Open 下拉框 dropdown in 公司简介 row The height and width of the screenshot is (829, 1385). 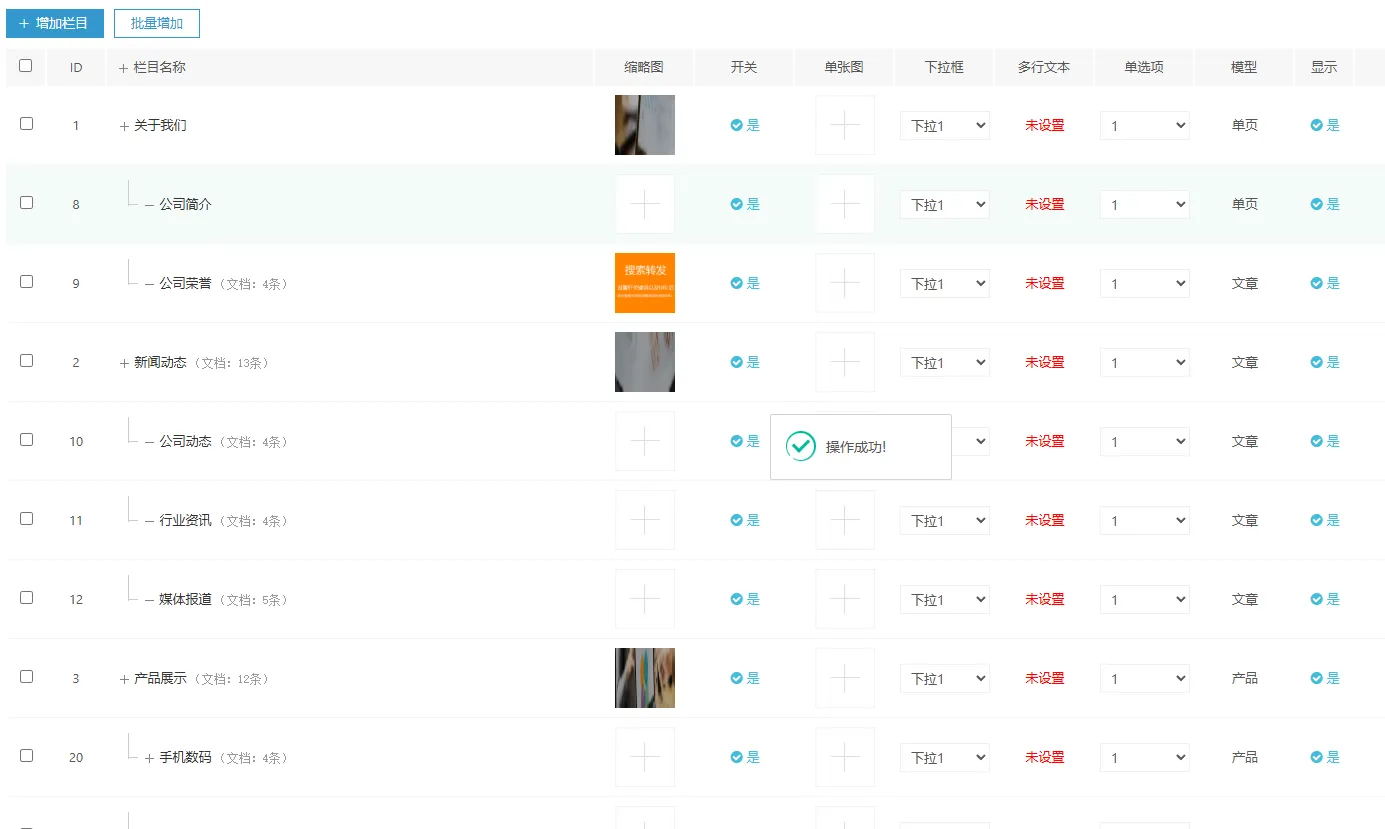[945, 205]
